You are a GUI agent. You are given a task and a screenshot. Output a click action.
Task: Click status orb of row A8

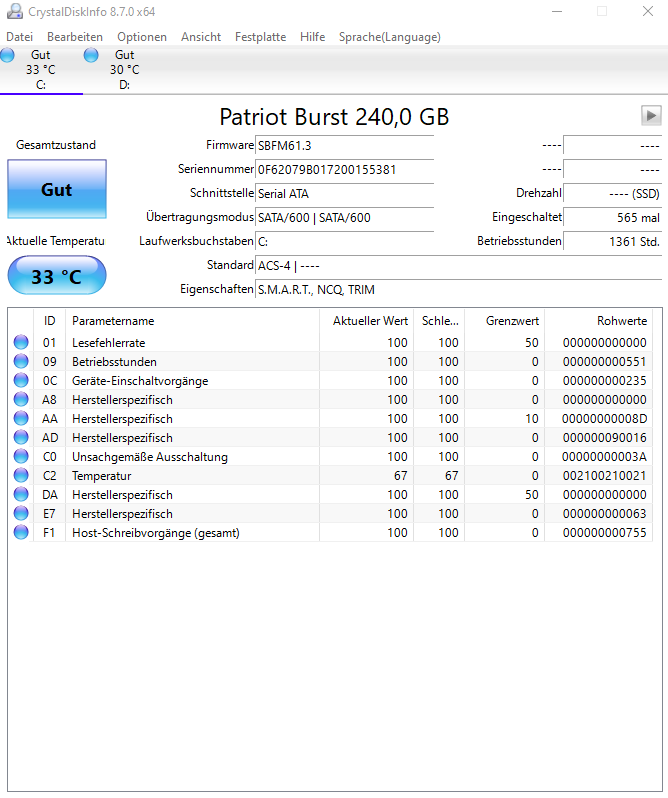[21, 399]
